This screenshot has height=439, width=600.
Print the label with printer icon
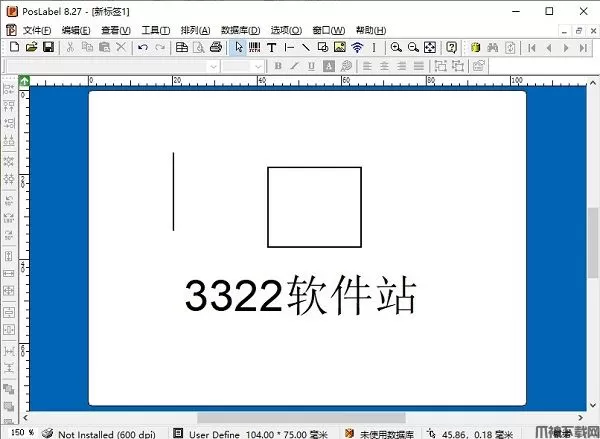pos(216,47)
